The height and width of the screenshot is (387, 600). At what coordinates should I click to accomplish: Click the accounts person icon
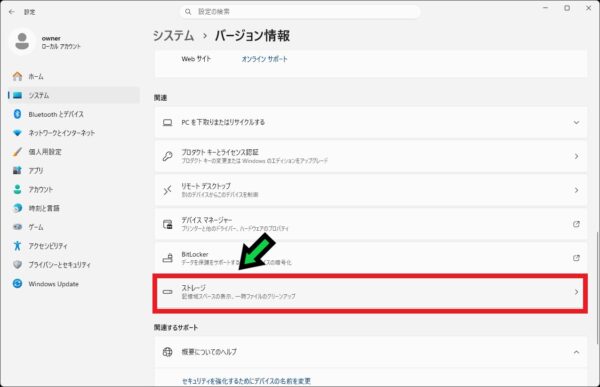(x=17, y=189)
